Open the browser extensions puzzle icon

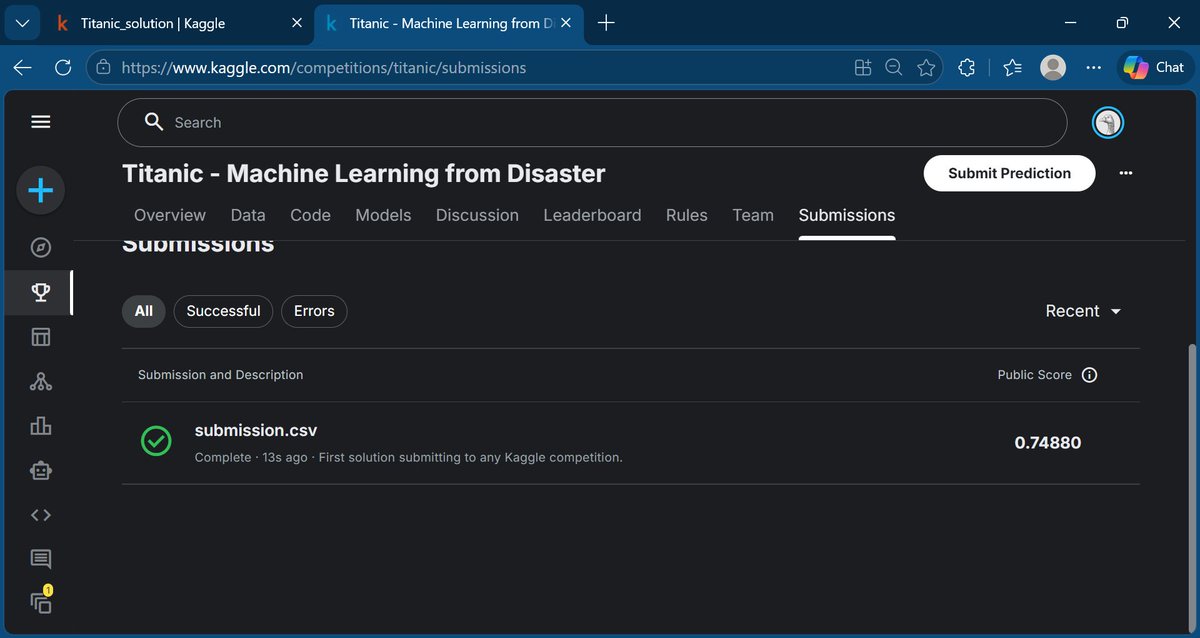[x=966, y=67]
